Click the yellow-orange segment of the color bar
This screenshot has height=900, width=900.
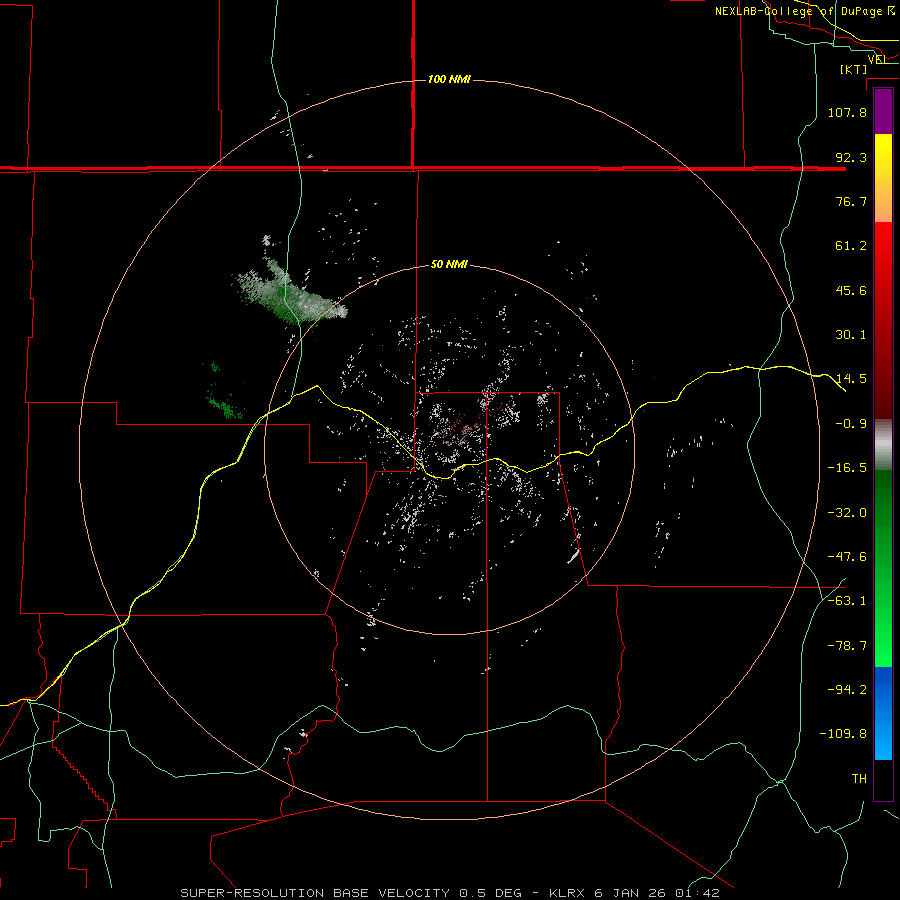[883, 178]
